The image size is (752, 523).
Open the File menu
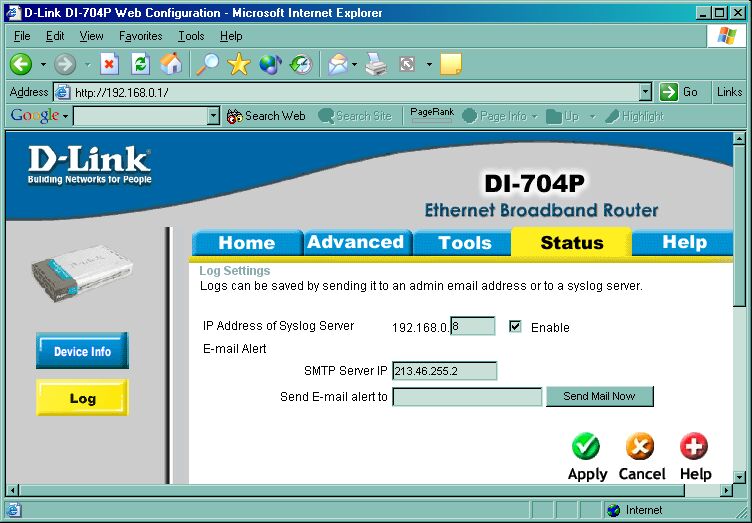pos(22,36)
